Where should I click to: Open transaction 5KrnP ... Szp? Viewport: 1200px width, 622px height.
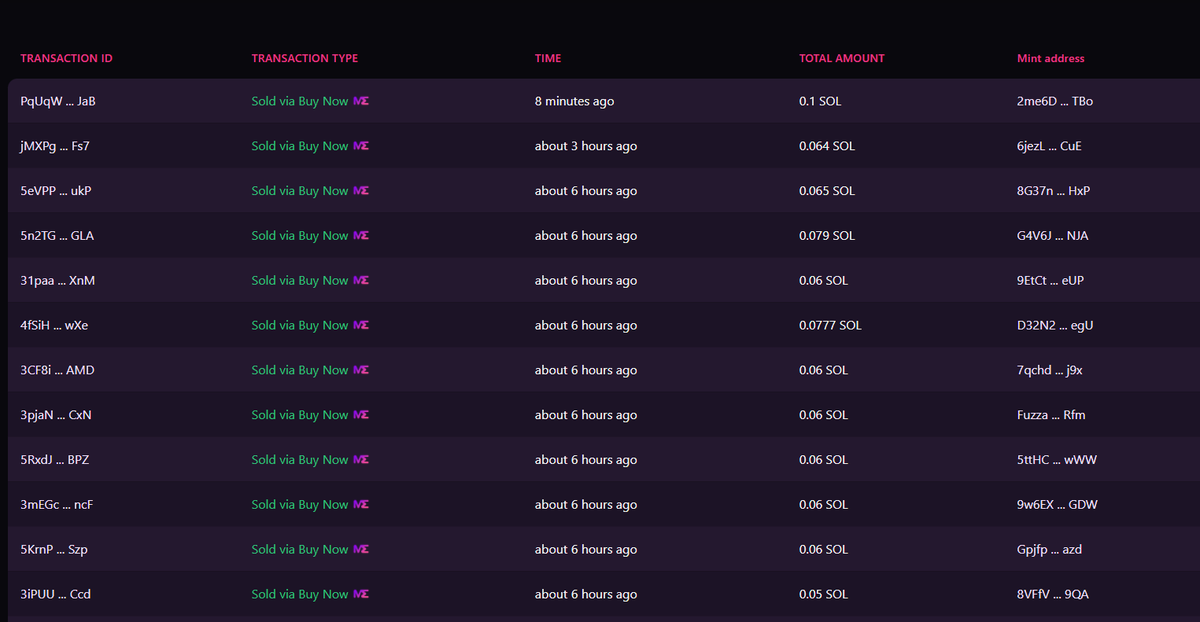(x=54, y=550)
